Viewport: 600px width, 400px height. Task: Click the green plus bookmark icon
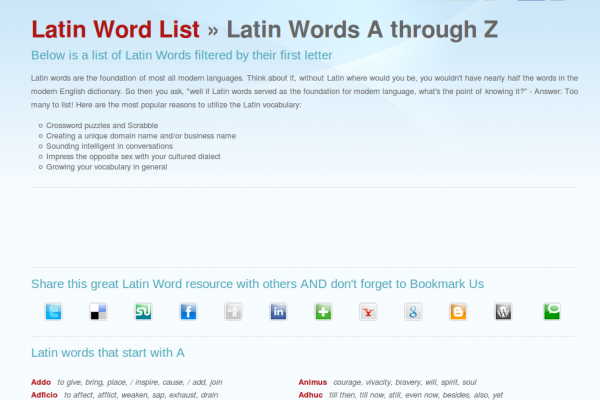[x=323, y=312]
